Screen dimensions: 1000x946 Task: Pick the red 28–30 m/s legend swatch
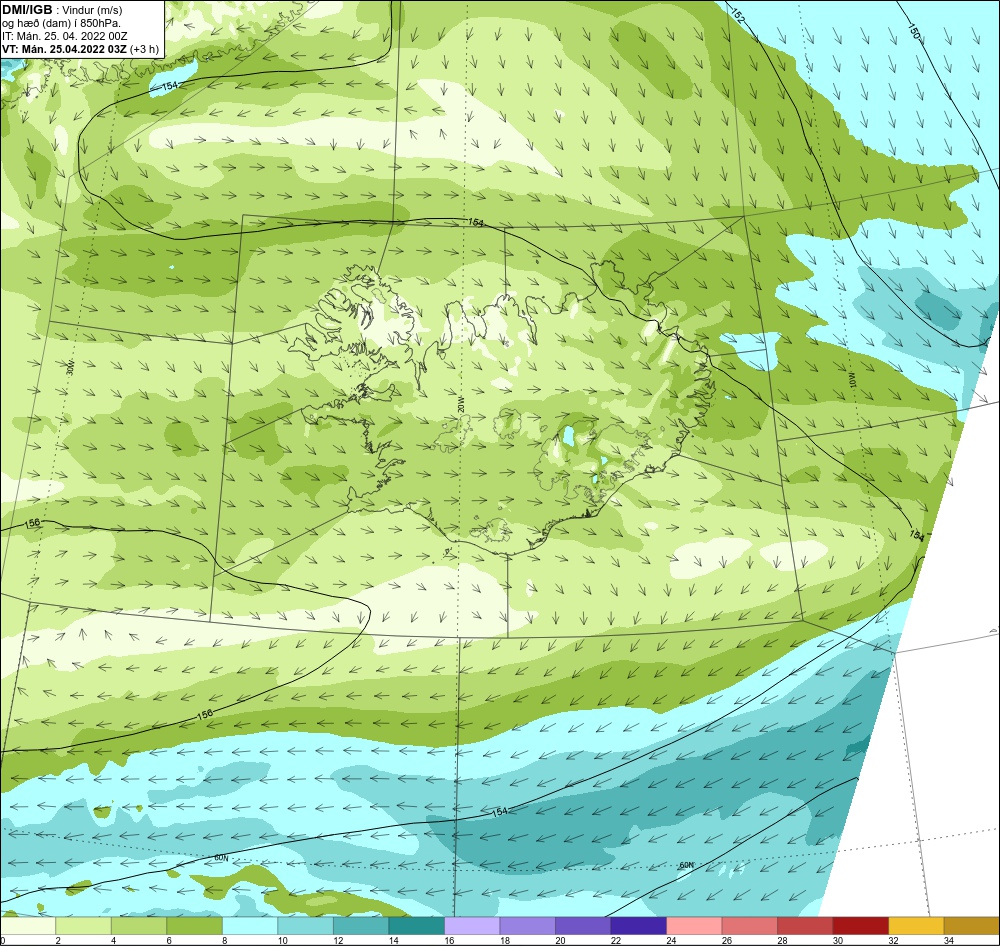point(805,926)
